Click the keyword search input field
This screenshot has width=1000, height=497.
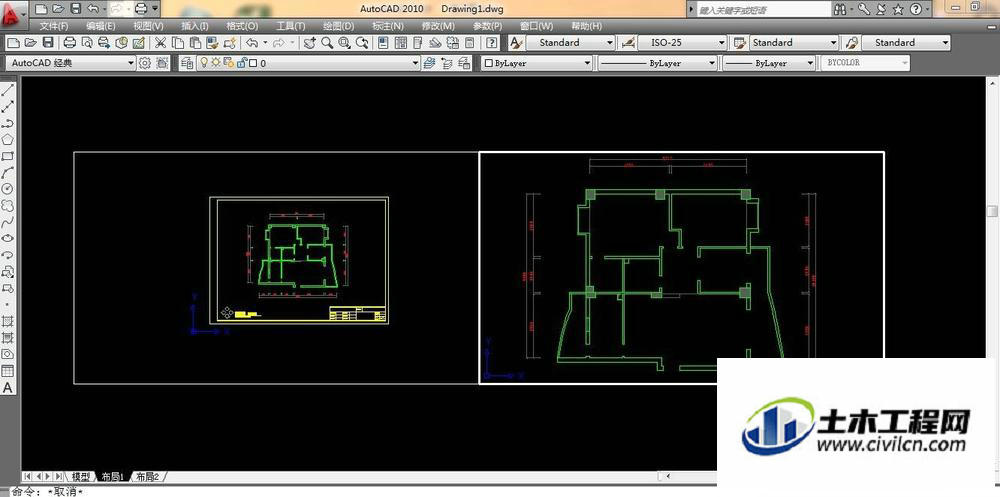[762, 10]
